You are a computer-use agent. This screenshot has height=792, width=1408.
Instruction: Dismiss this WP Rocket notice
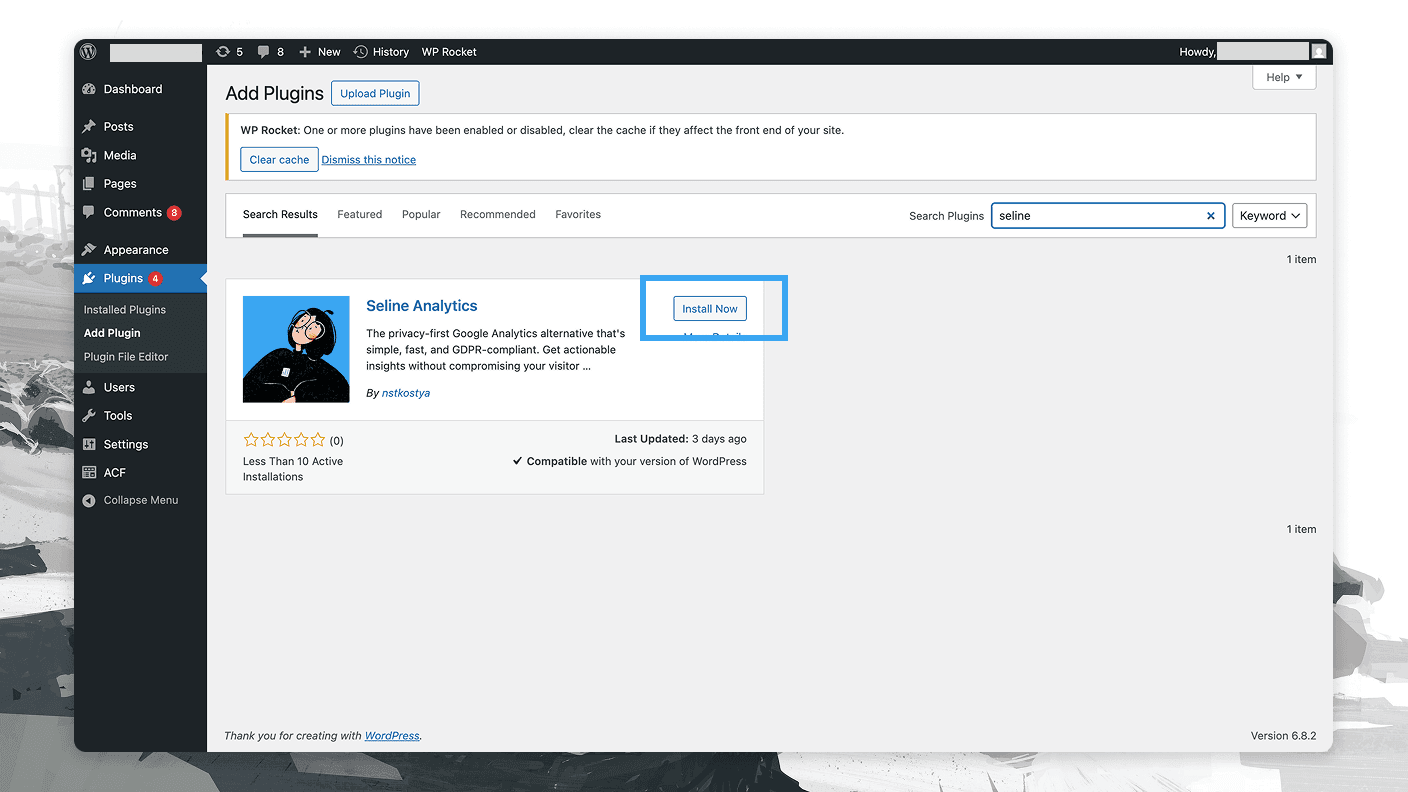coord(369,160)
